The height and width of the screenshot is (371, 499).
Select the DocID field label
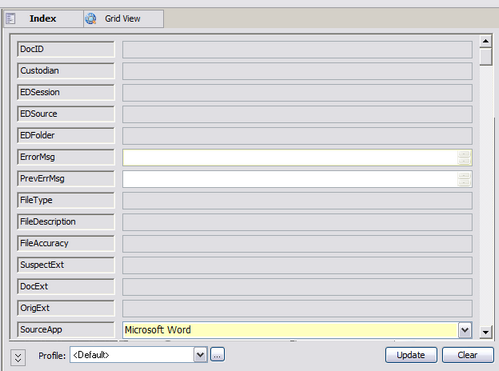tap(66, 49)
